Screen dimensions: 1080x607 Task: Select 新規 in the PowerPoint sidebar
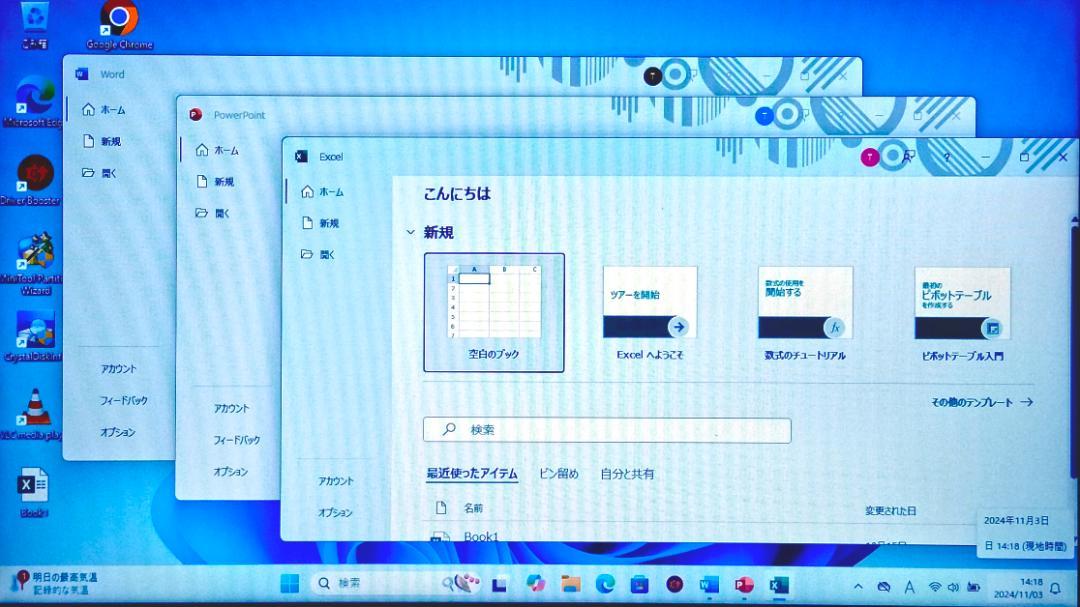(x=215, y=181)
